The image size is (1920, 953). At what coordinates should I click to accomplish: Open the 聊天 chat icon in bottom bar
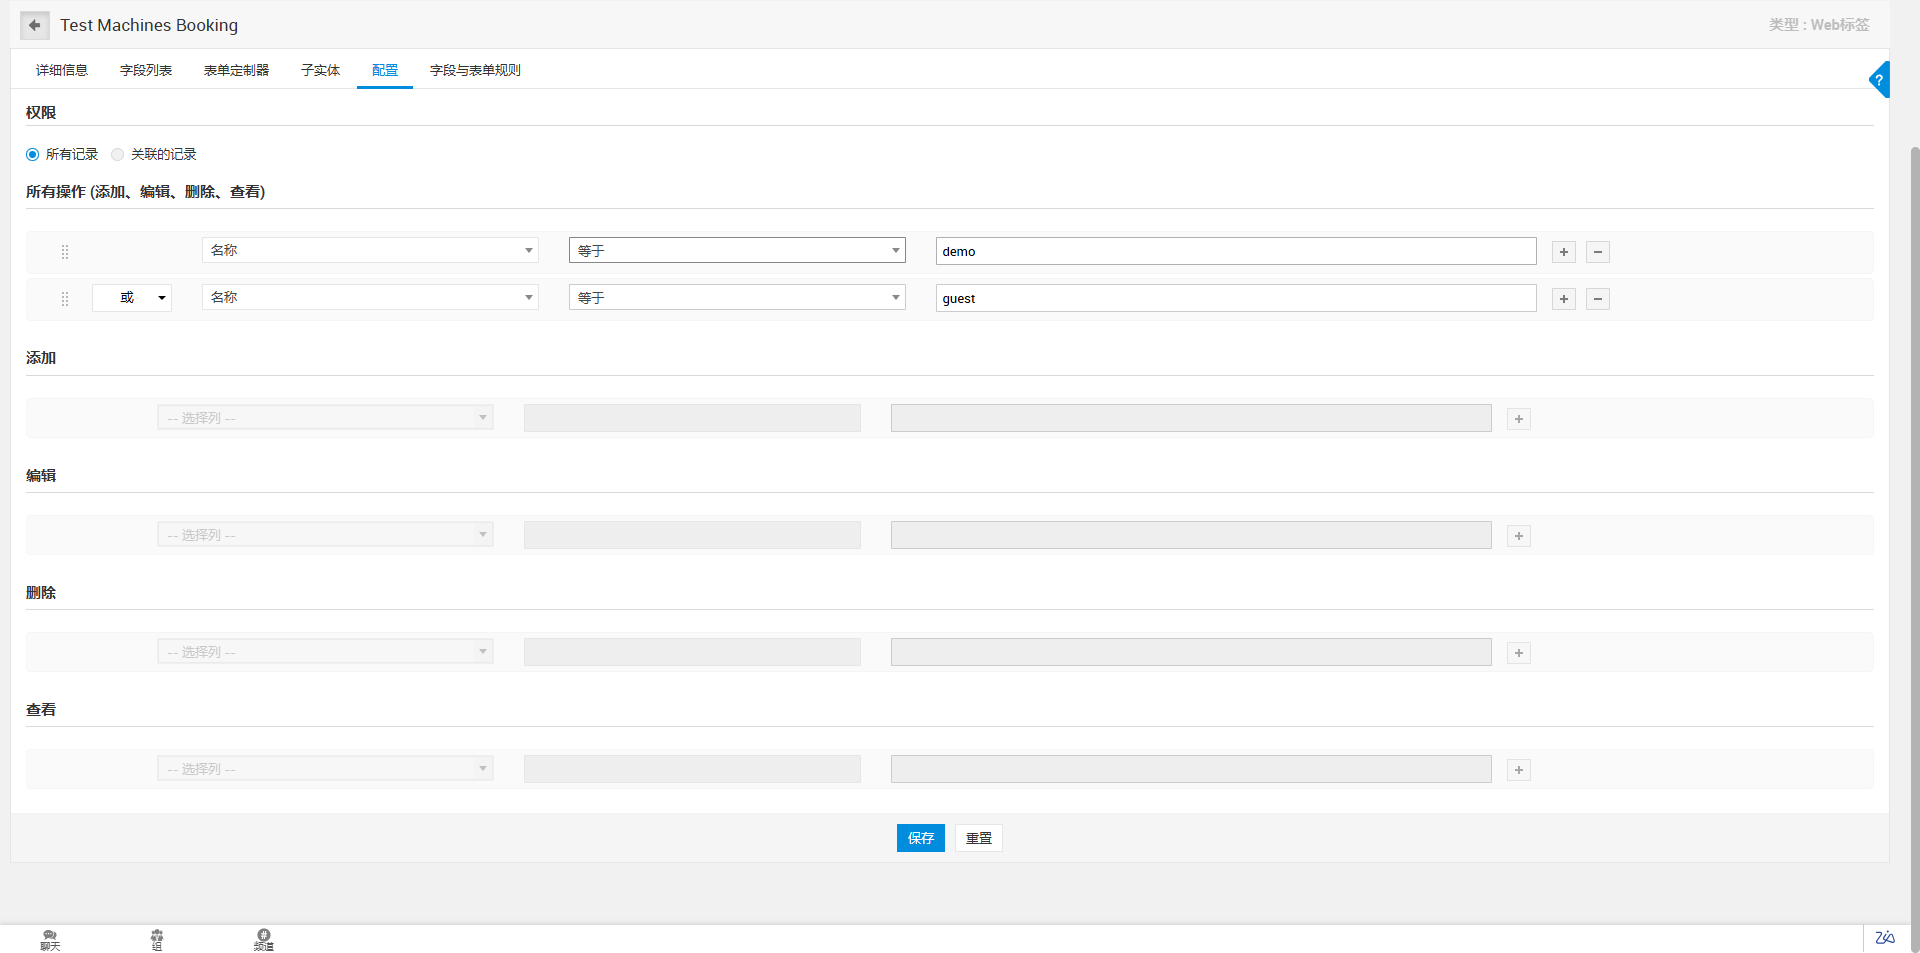pyautogui.click(x=50, y=939)
